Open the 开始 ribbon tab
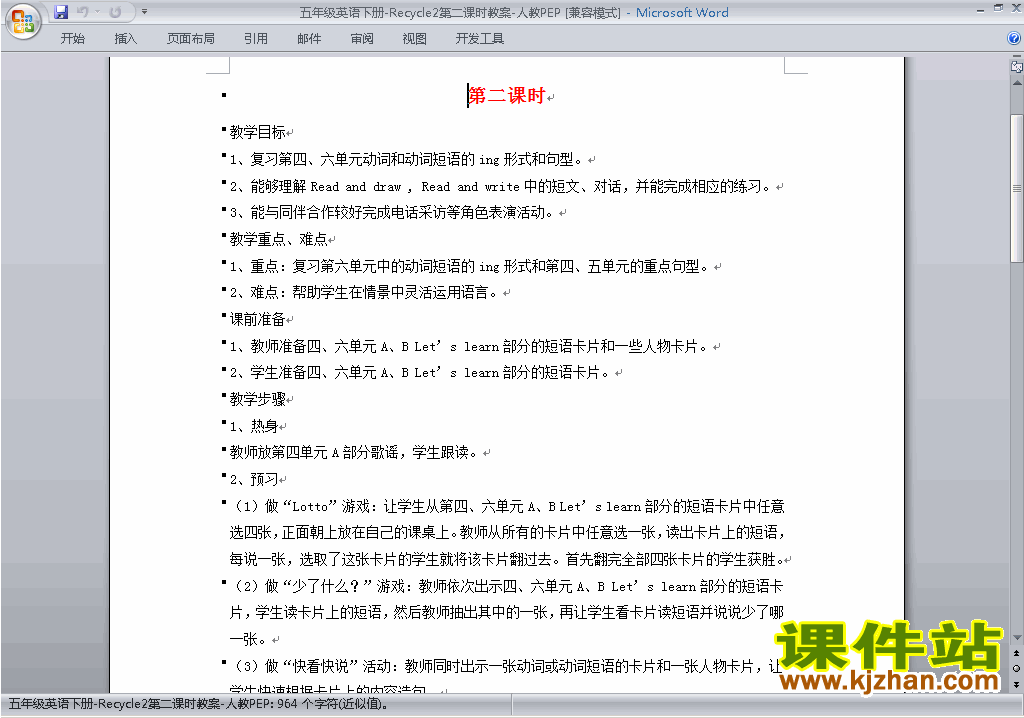1024x718 pixels. 72,39
